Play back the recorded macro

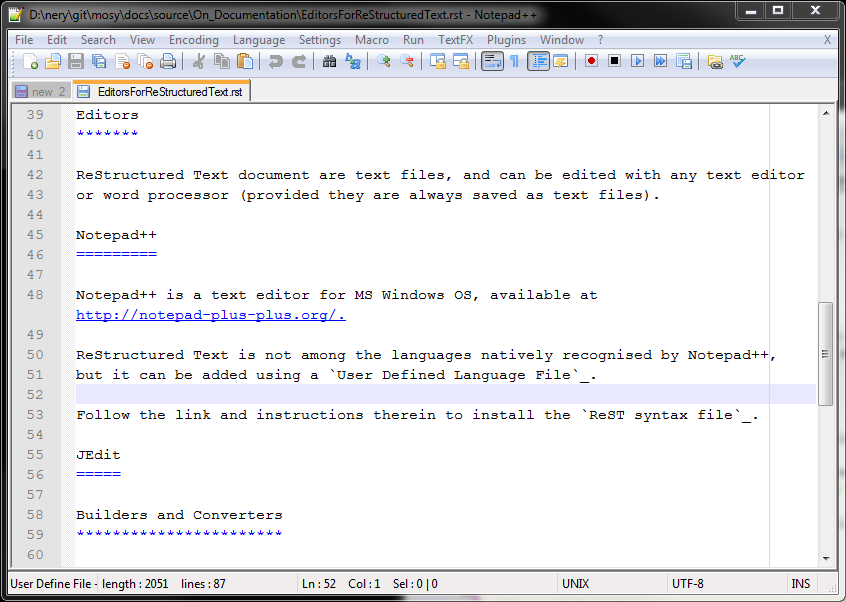(x=638, y=61)
